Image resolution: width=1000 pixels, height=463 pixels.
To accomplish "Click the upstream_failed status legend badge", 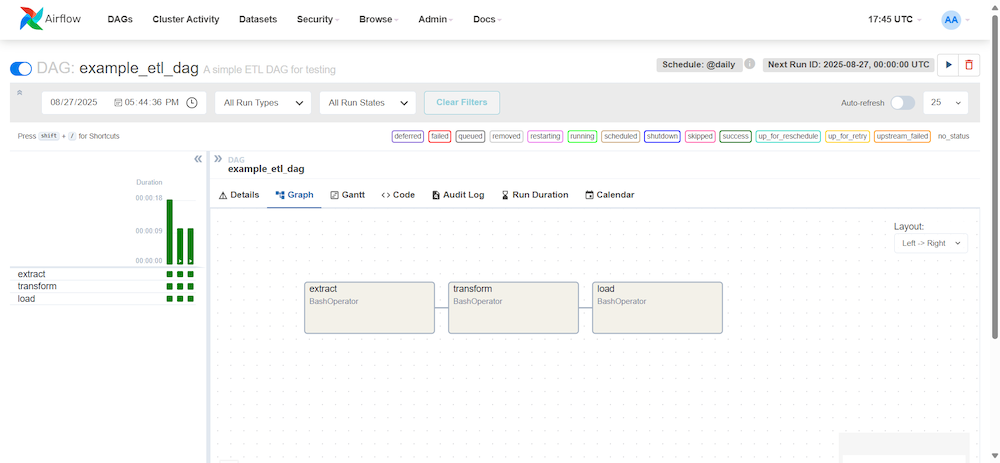I will coord(902,136).
